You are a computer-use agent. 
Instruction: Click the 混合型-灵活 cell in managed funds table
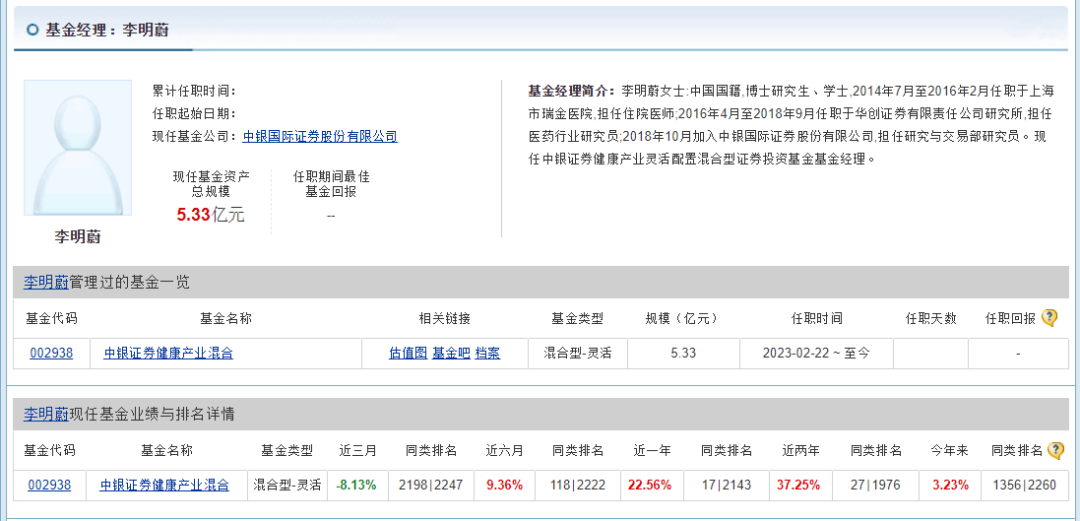click(x=577, y=354)
